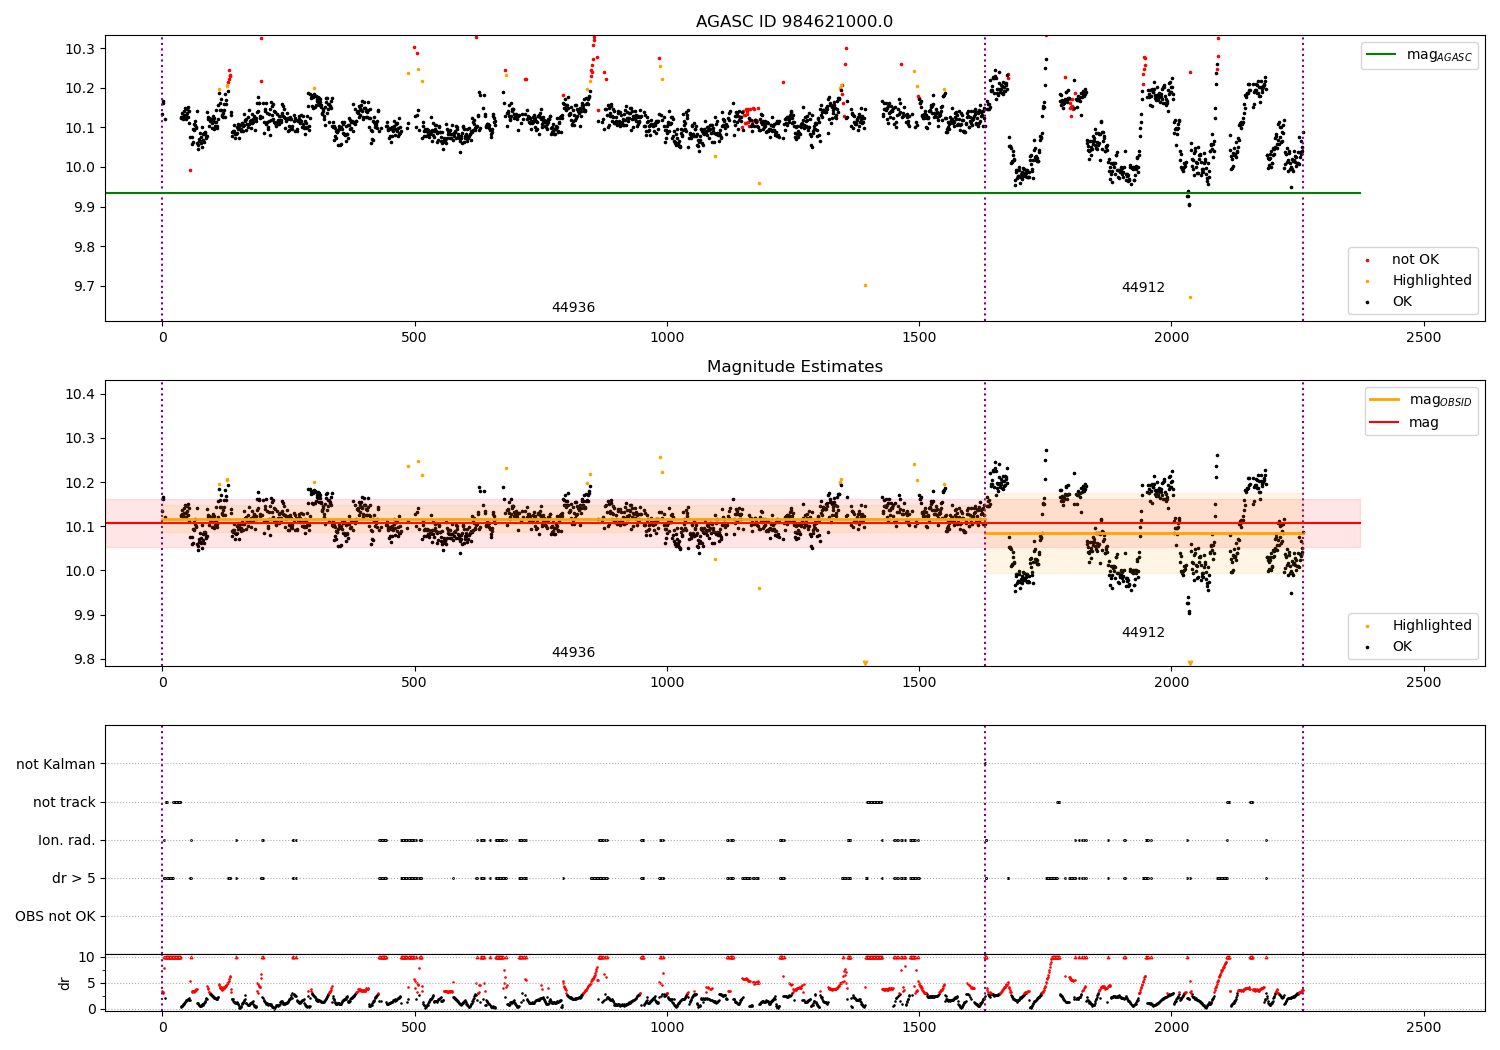Click the 44912 label in the top plot

tap(1143, 288)
